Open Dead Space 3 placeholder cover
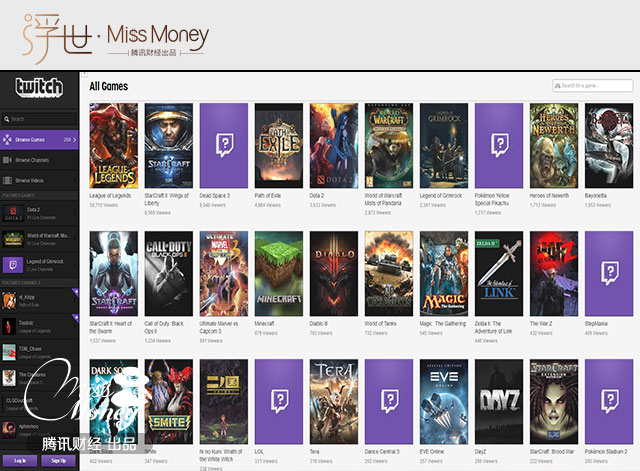The width and height of the screenshot is (640, 471). [x=224, y=146]
